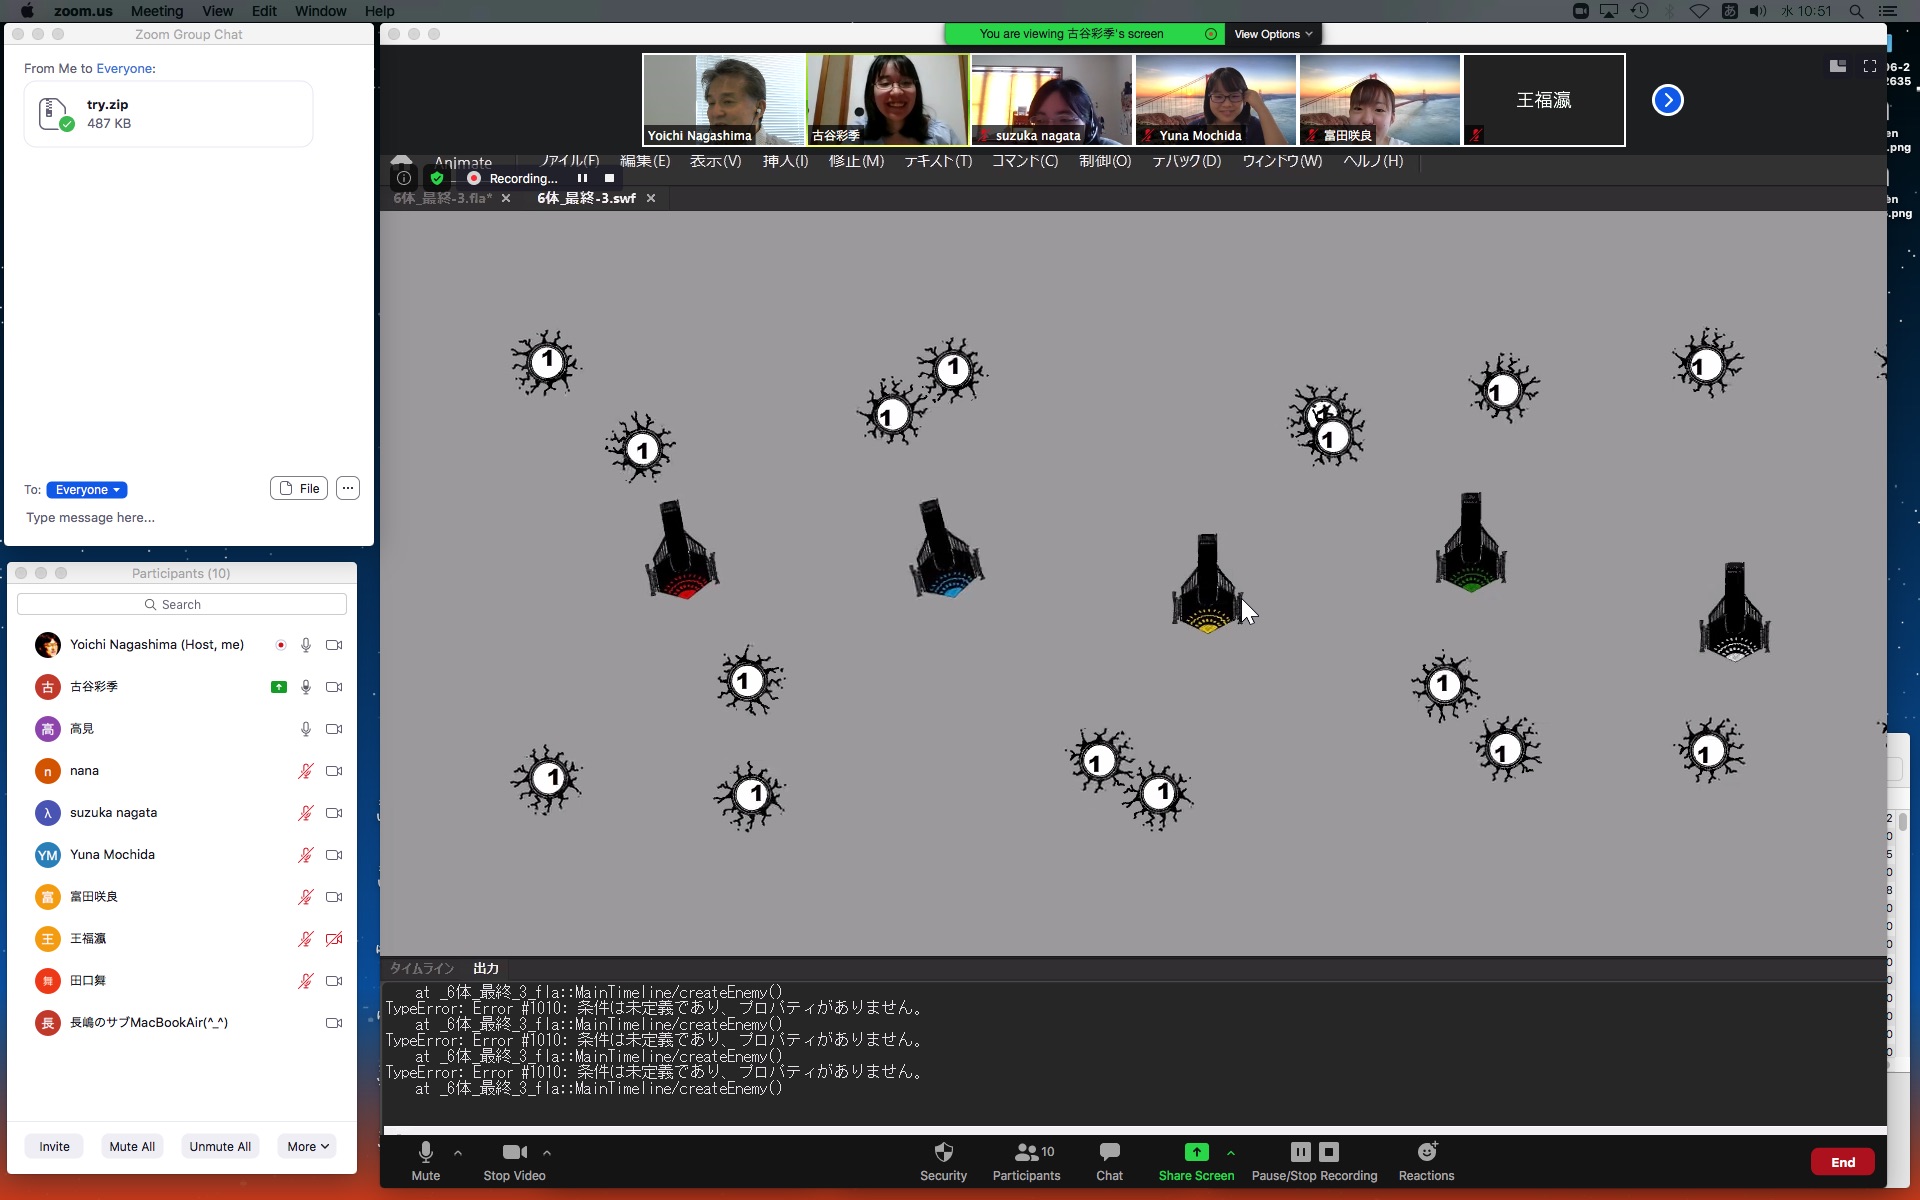The width and height of the screenshot is (1920, 1200).
Task: Open the Everyone recipient dropdown
Action: click(x=87, y=490)
